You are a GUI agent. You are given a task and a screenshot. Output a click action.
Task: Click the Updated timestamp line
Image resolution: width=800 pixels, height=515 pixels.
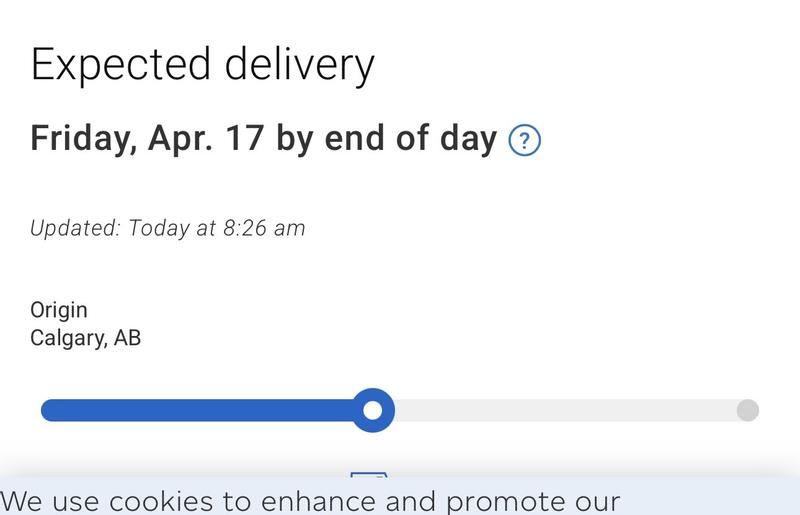point(167,228)
